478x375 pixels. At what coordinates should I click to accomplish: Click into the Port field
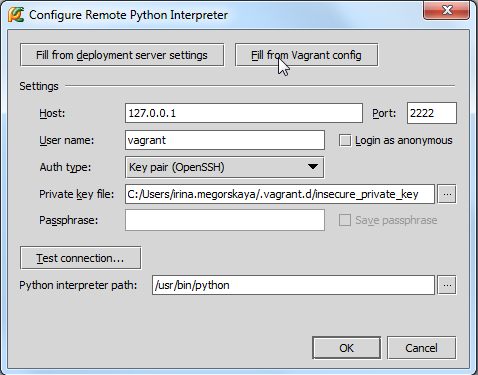[432, 113]
